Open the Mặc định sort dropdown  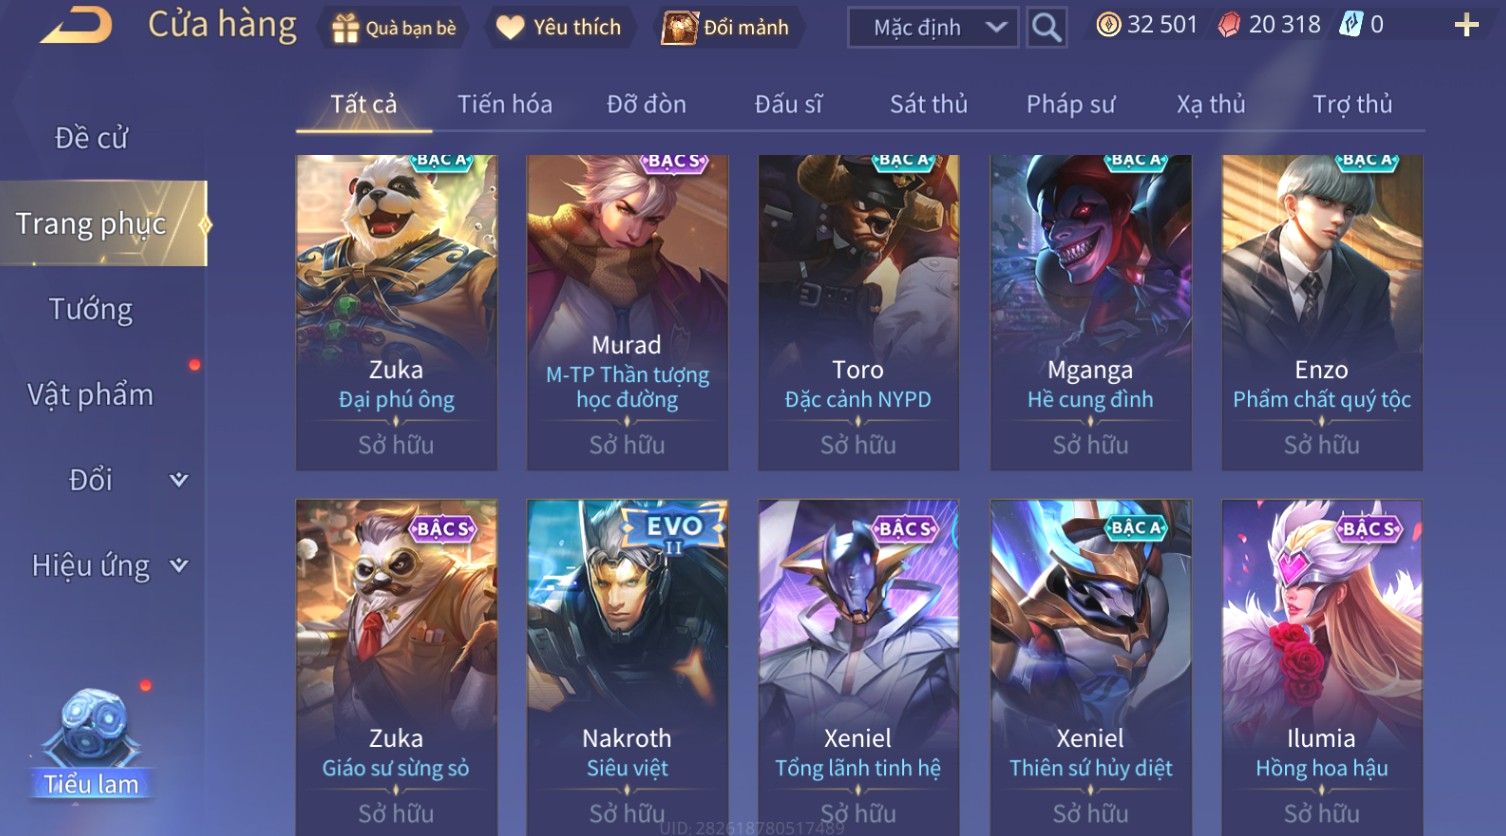point(933,28)
